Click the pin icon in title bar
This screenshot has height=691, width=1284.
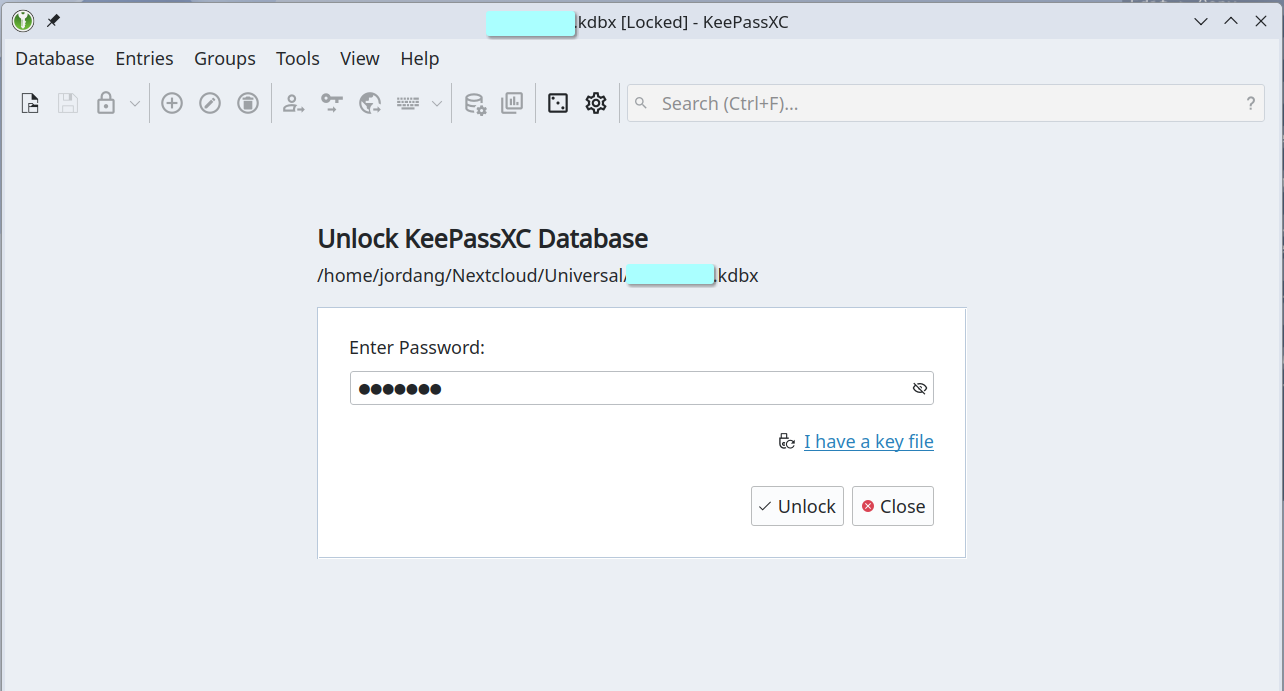point(53,21)
